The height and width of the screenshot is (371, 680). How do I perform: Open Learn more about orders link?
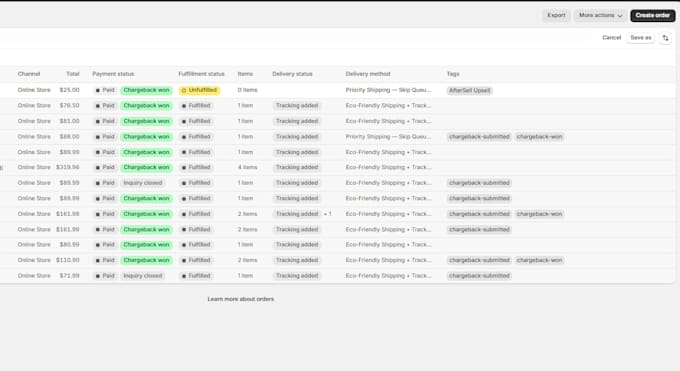pyautogui.click(x=241, y=299)
